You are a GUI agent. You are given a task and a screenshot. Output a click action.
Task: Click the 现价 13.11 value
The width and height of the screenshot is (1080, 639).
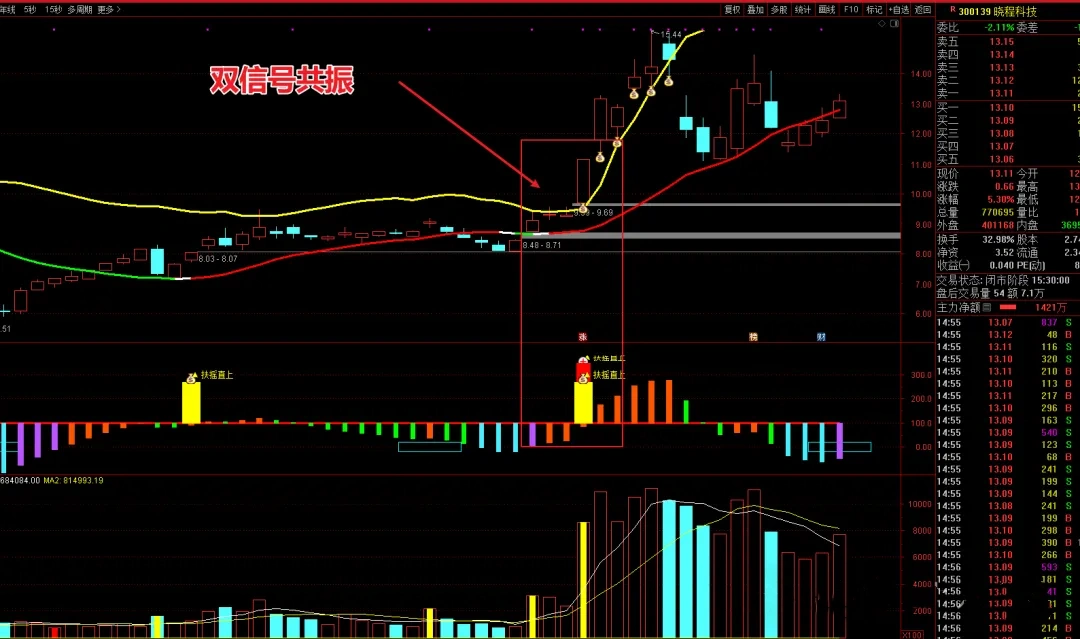(x=1001, y=174)
